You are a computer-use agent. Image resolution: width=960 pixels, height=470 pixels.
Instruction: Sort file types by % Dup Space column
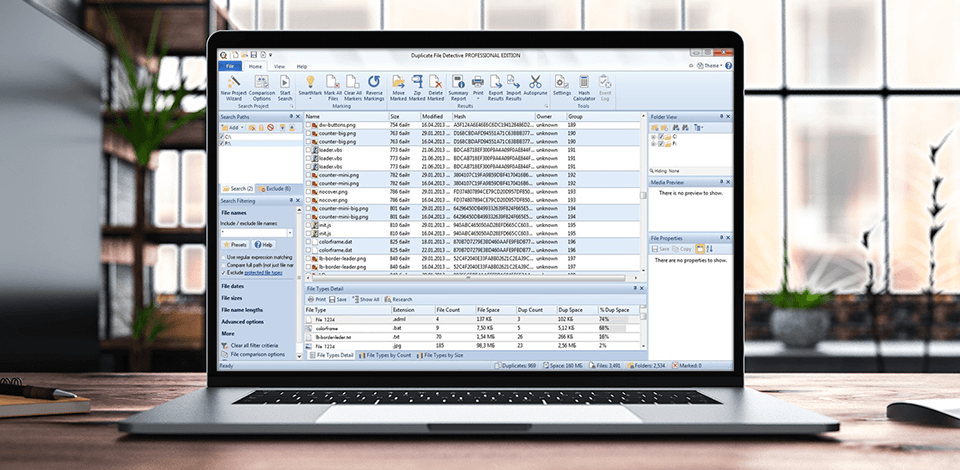point(618,310)
